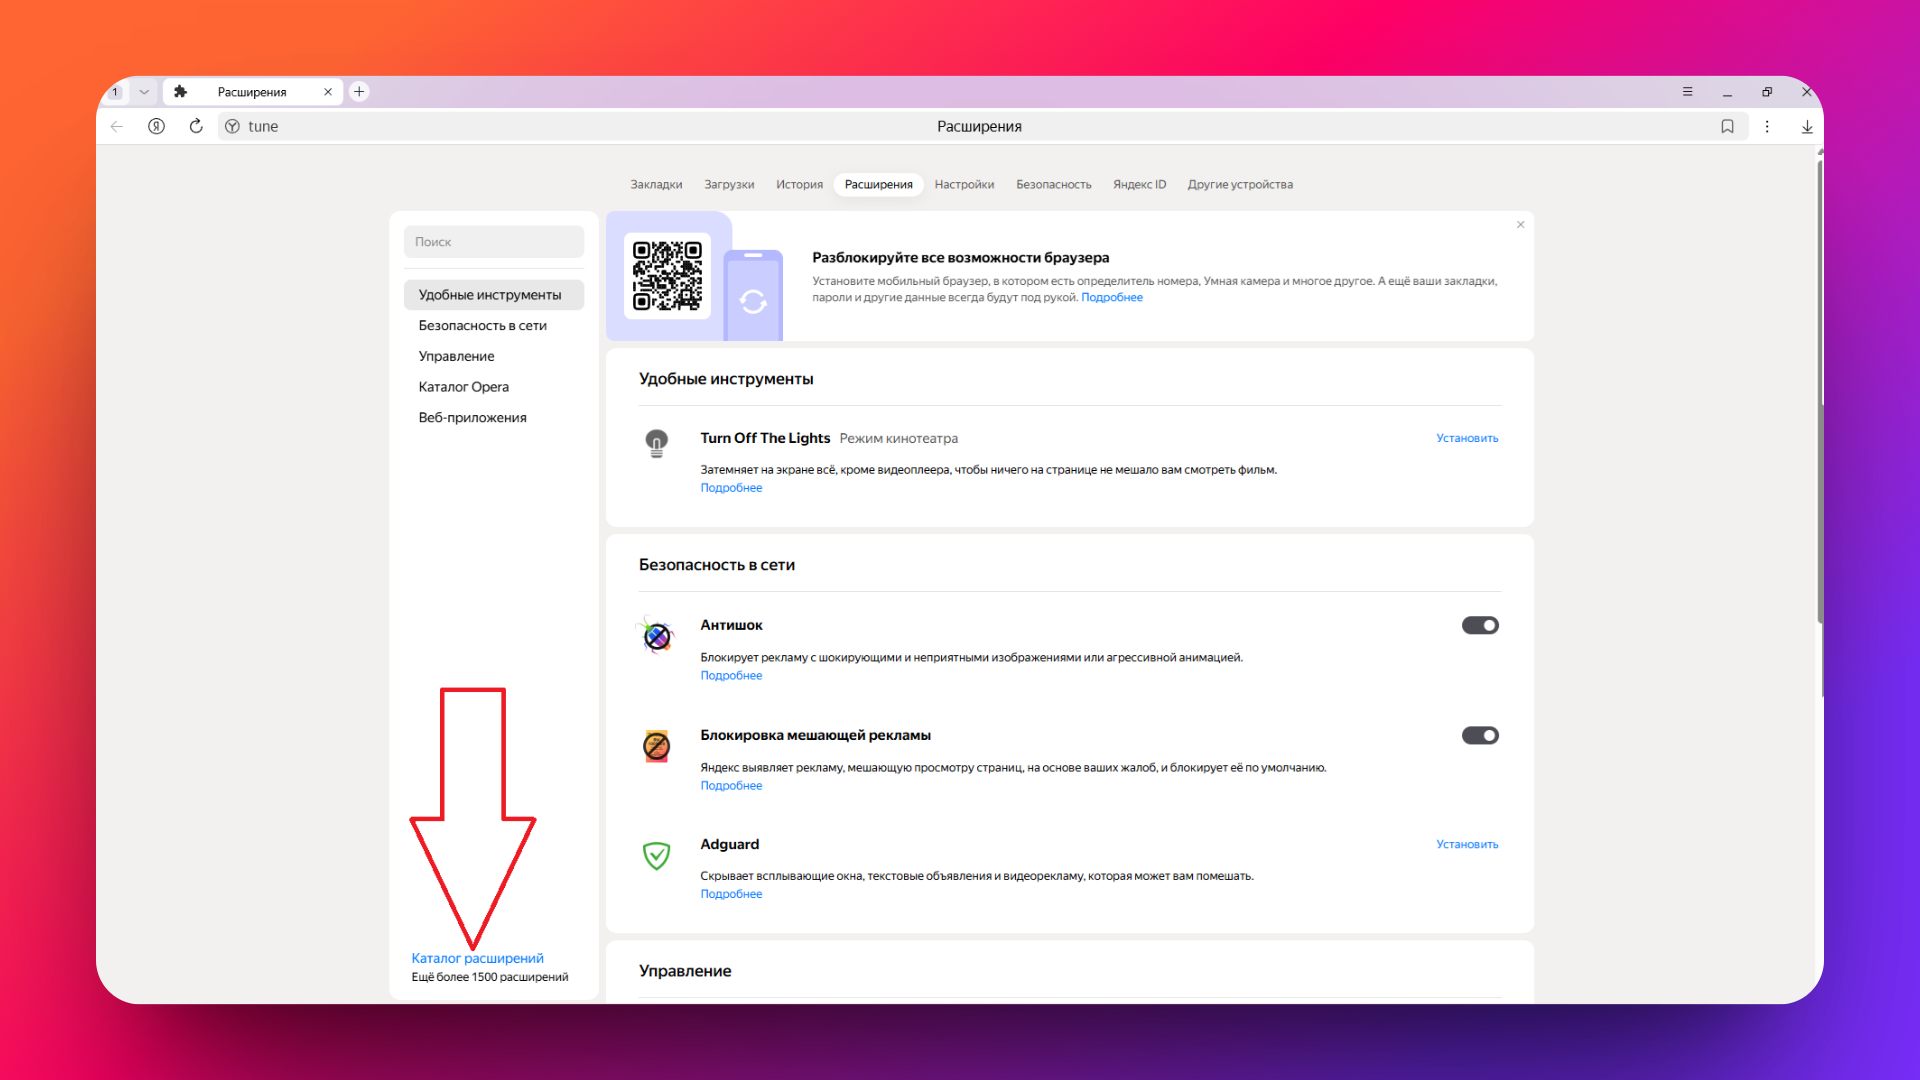Click the Поиск search field

tap(494, 241)
